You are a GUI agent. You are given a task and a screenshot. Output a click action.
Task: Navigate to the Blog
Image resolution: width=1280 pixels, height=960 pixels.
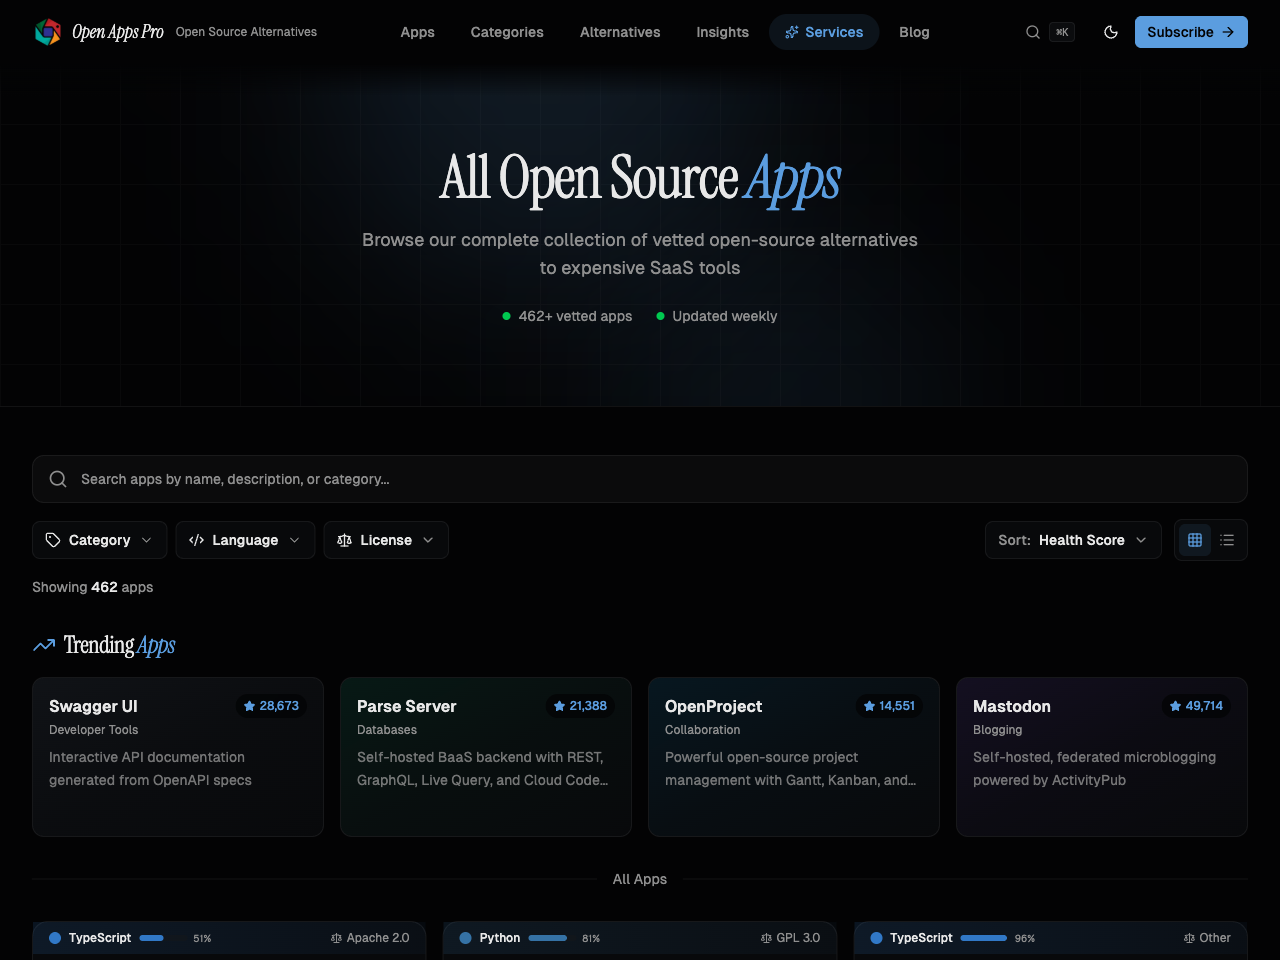(x=914, y=32)
